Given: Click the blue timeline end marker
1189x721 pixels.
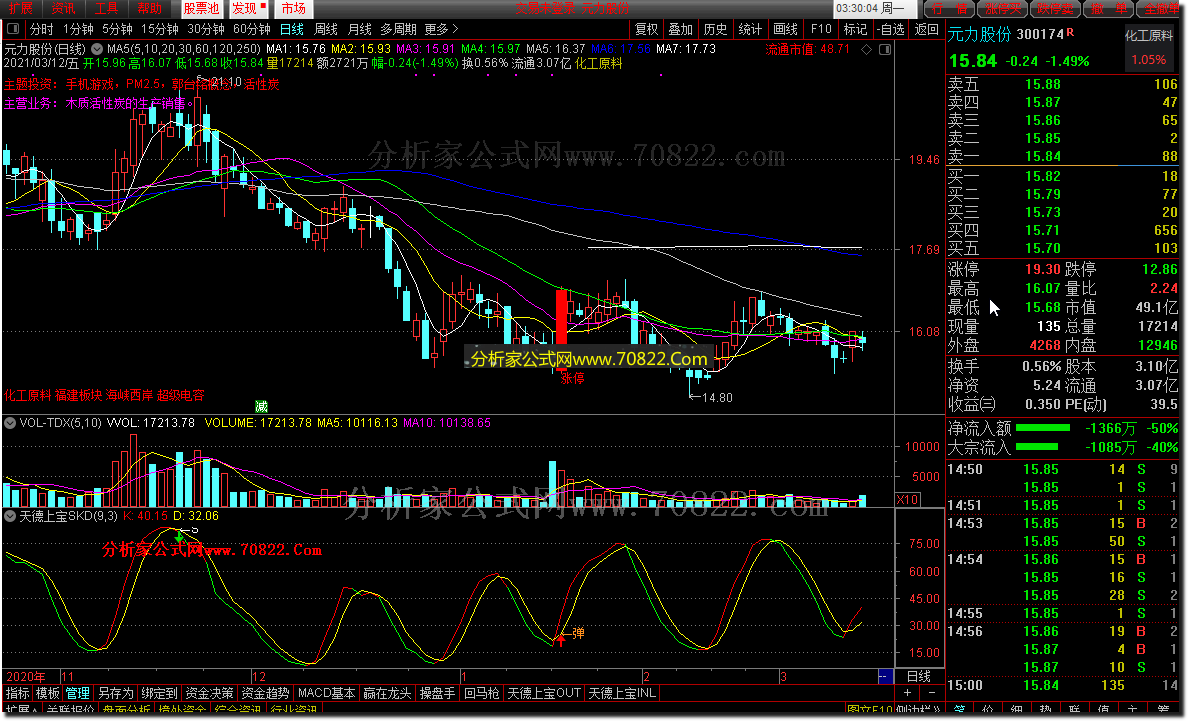Looking at the screenshot, I should point(884,676).
